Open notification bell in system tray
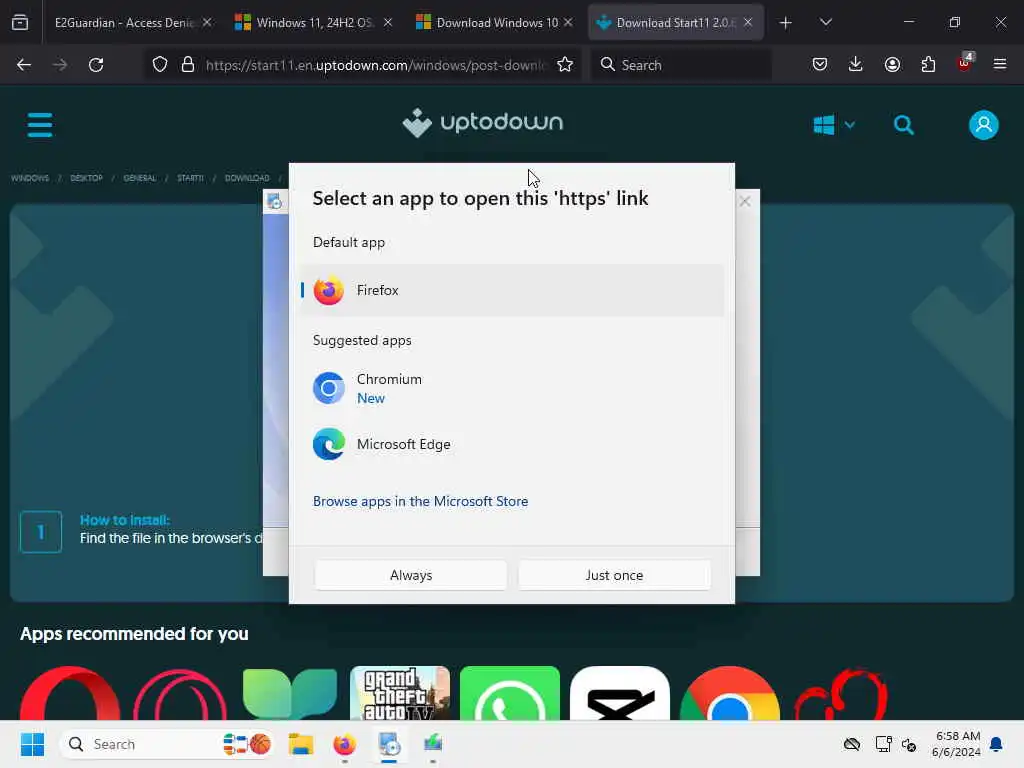 [x=997, y=744]
